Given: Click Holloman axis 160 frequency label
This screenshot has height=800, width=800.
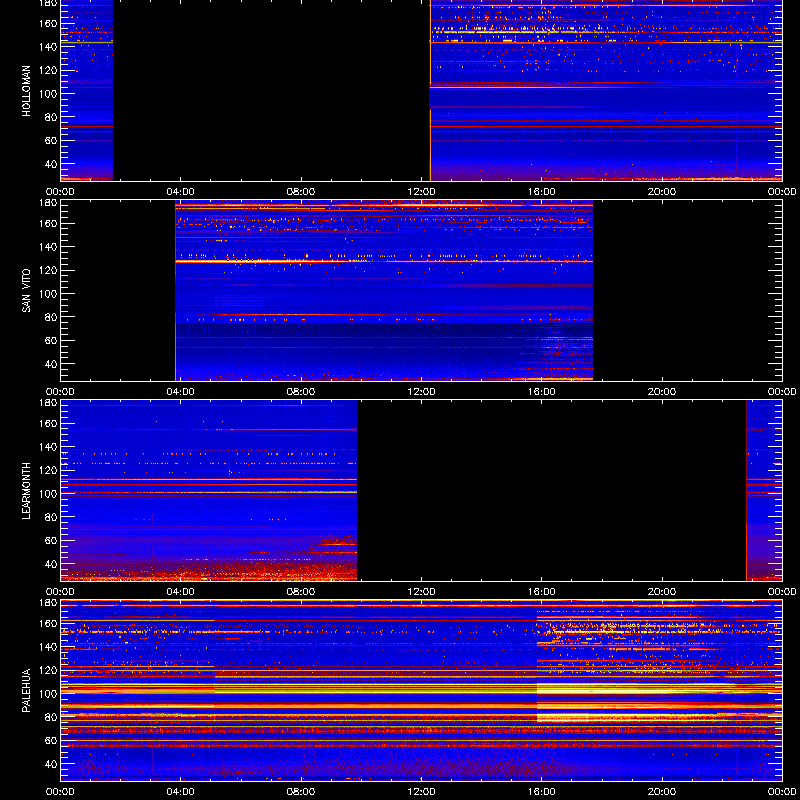Looking at the screenshot, I should (x=48, y=23).
